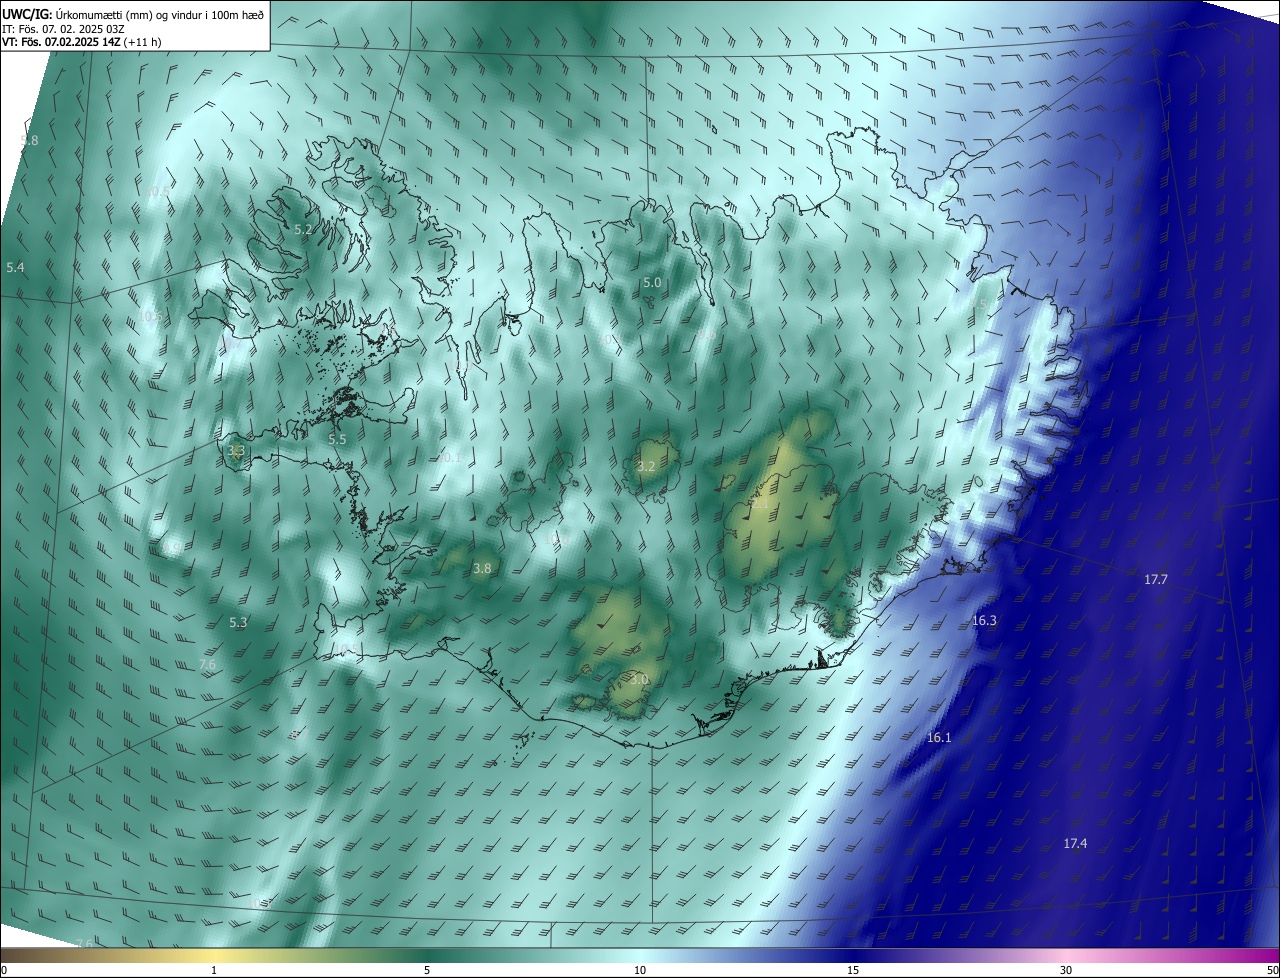Click the 17.7 value label
1280x978 pixels.
pos(1156,580)
